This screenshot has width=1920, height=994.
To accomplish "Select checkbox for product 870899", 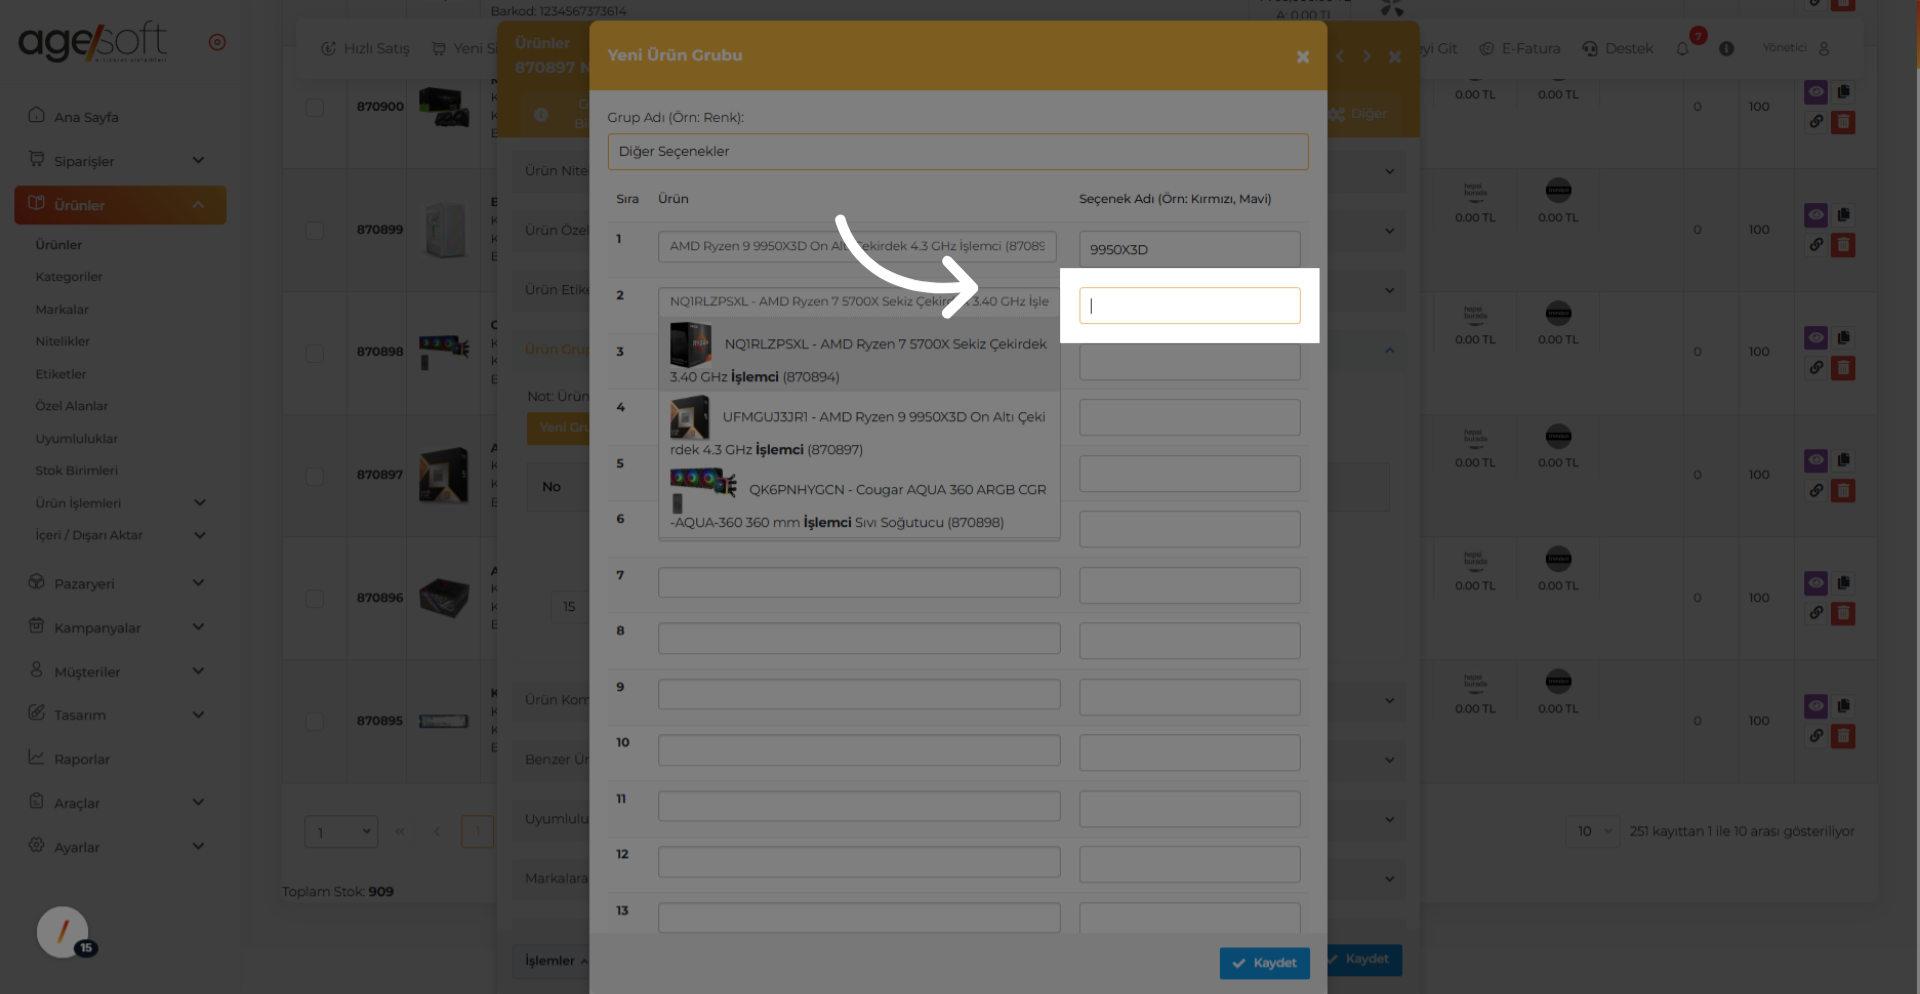I will tap(315, 229).
